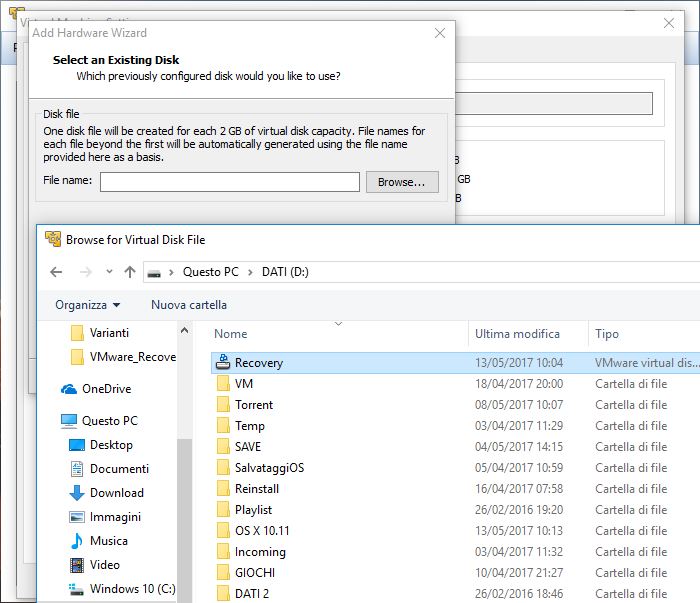Select the Torrent folder icon
Viewport: 700px width, 603px height.
click(x=223, y=404)
